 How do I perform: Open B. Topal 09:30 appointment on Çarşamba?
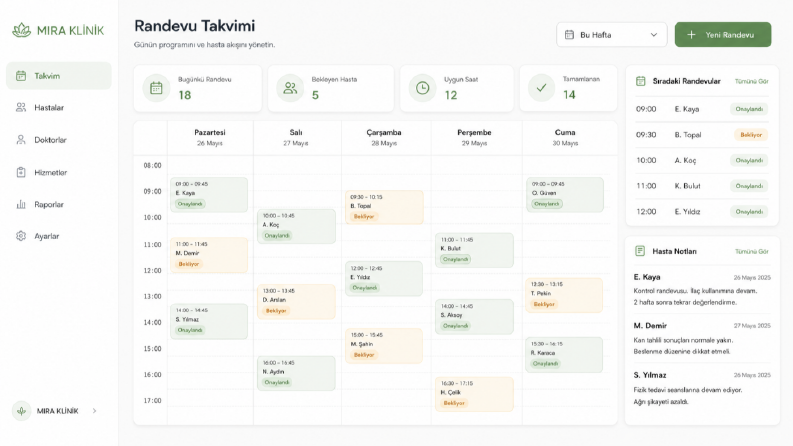click(x=384, y=207)
